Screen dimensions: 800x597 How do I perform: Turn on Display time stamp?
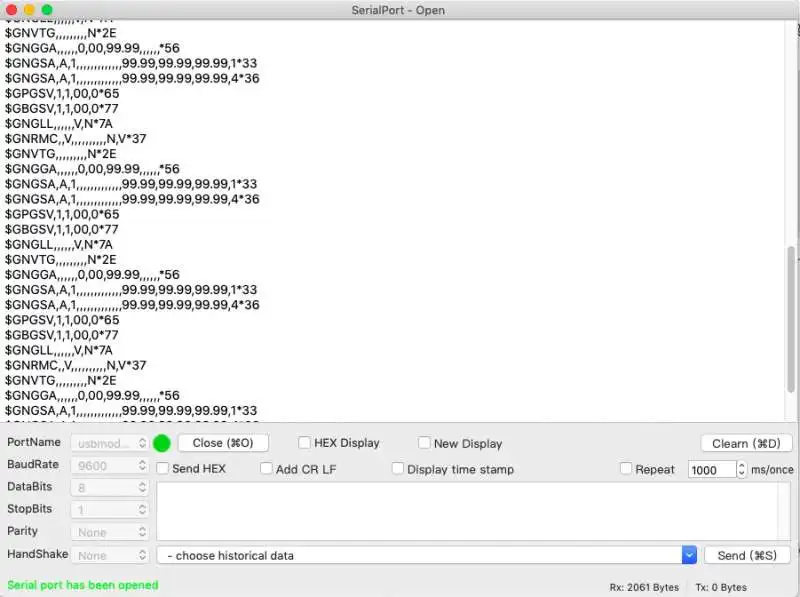click(397, 468)
